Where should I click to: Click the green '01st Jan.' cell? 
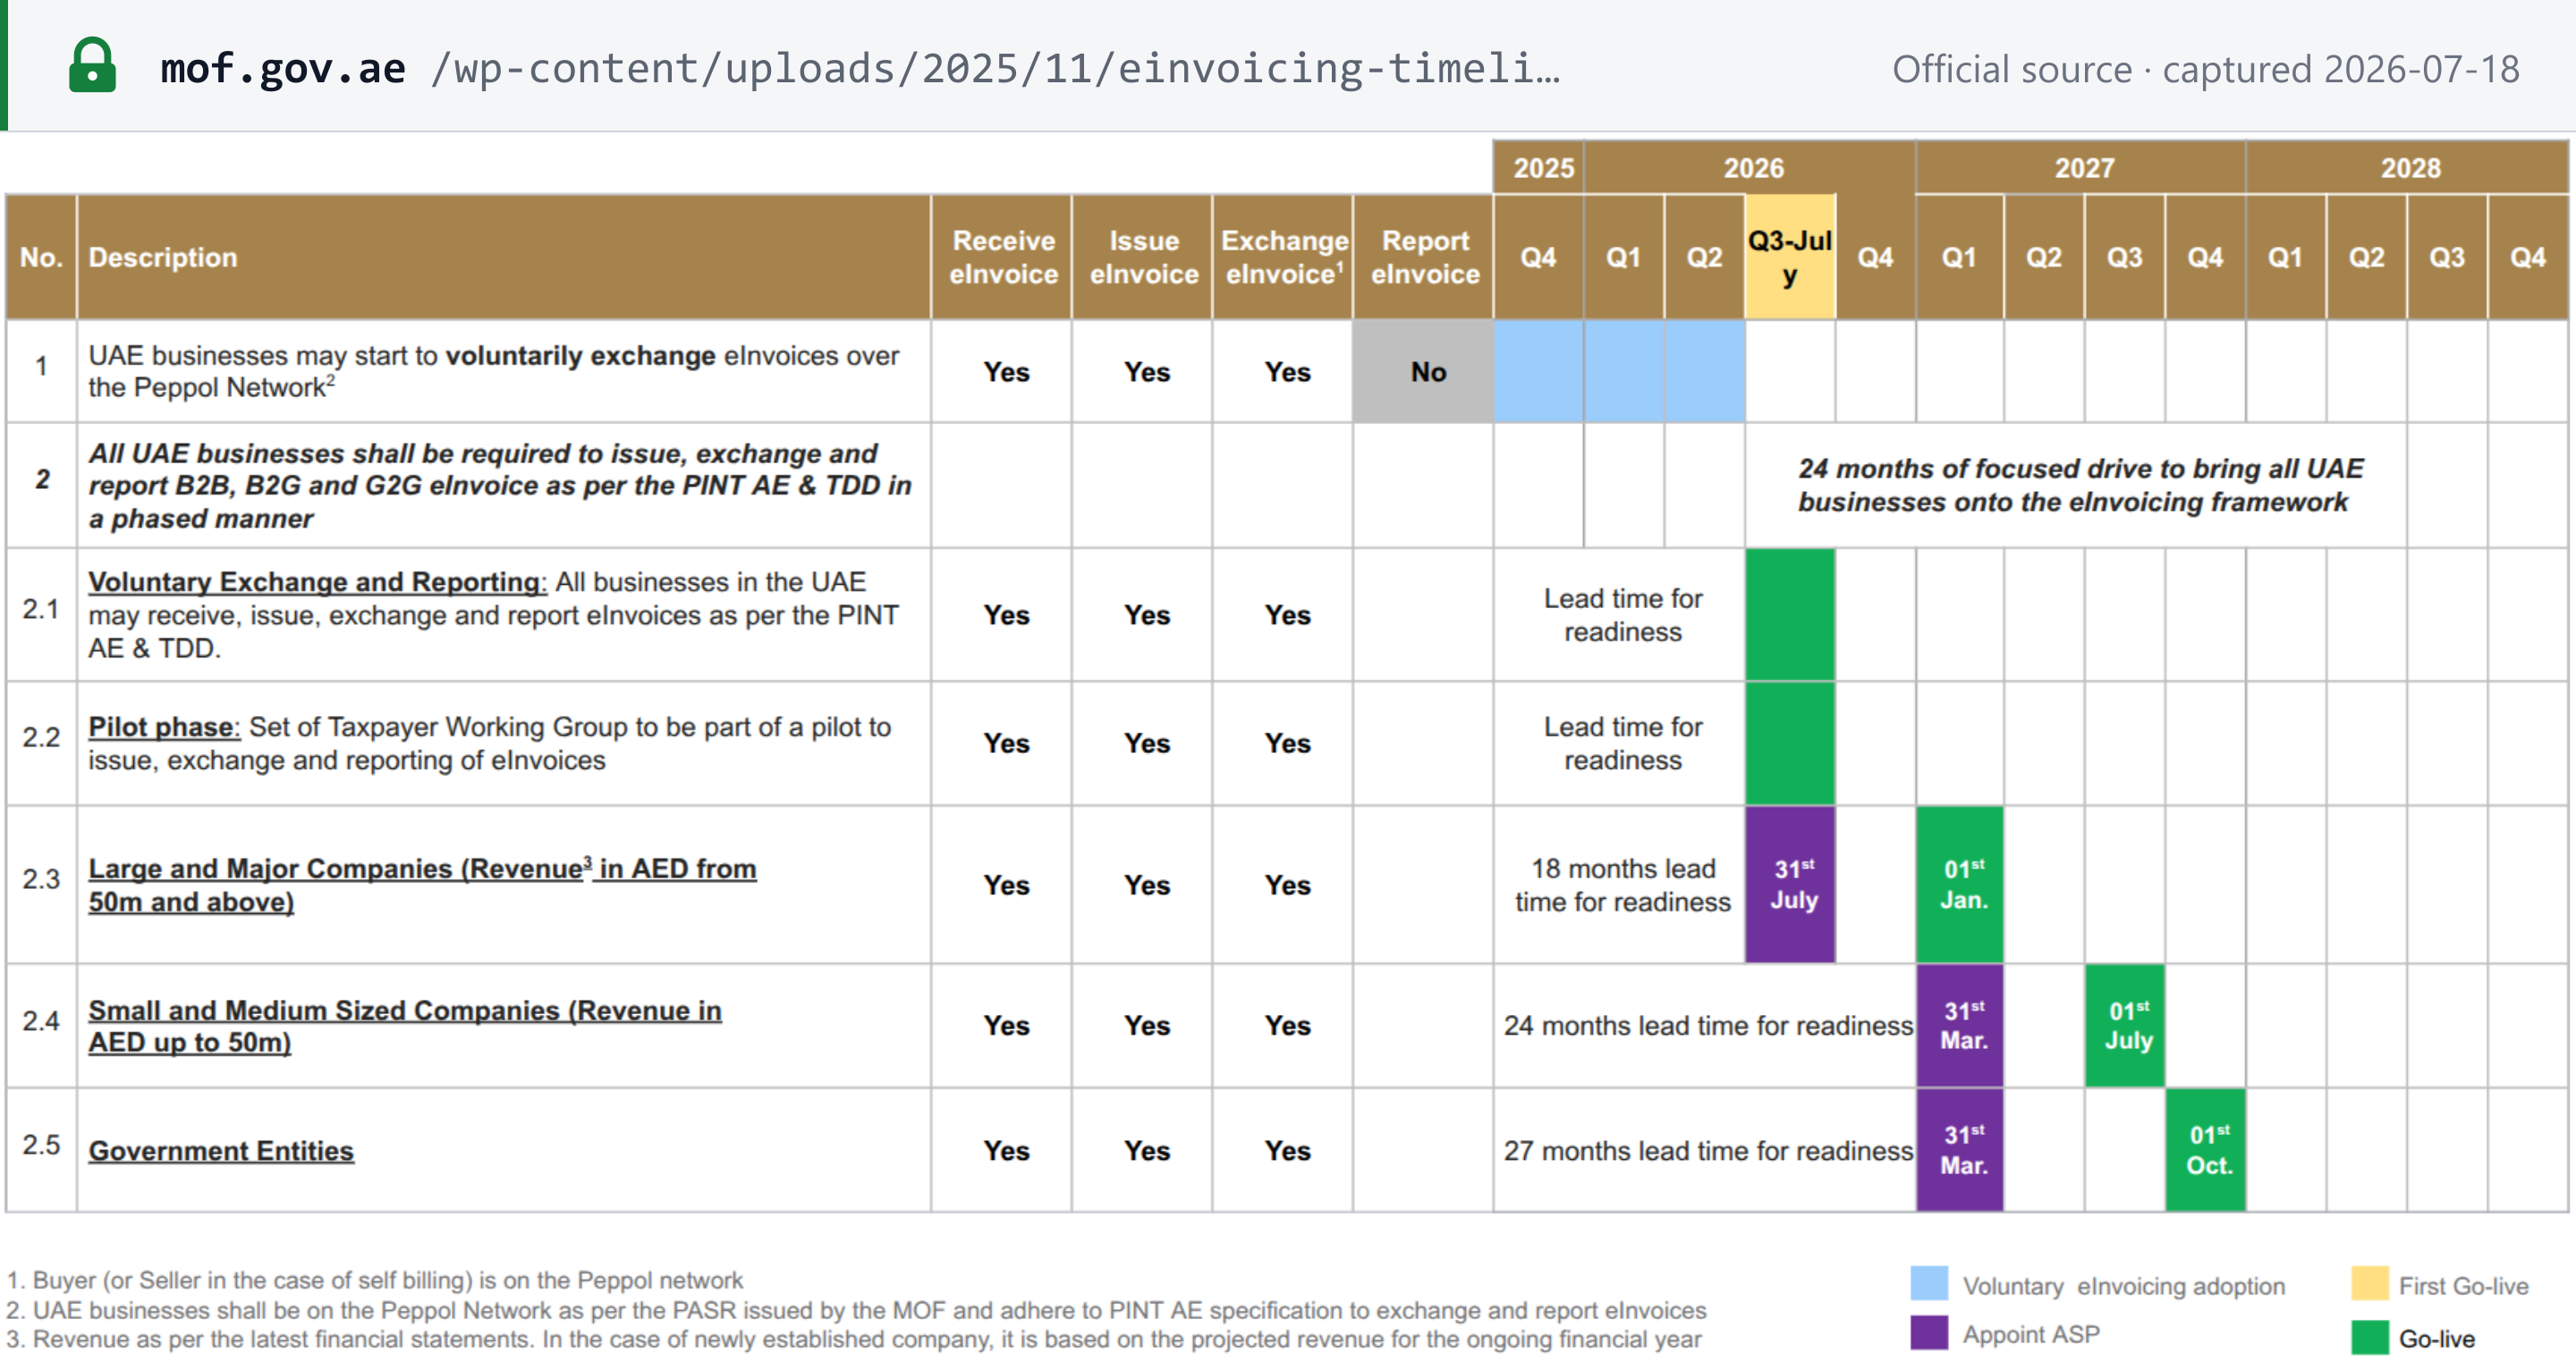tap(1960, 884)
